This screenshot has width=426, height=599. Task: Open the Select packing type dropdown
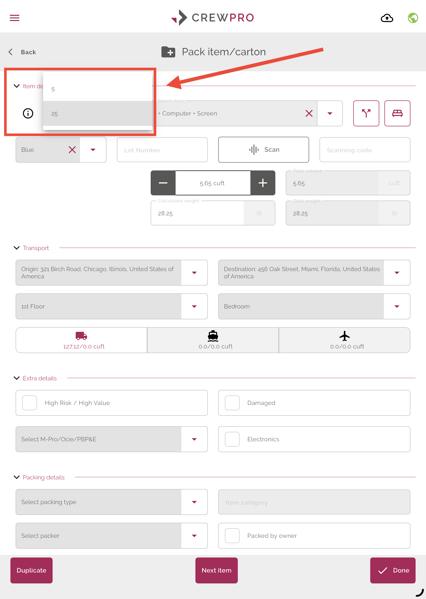pyautogui.click(x=112, y=502)
